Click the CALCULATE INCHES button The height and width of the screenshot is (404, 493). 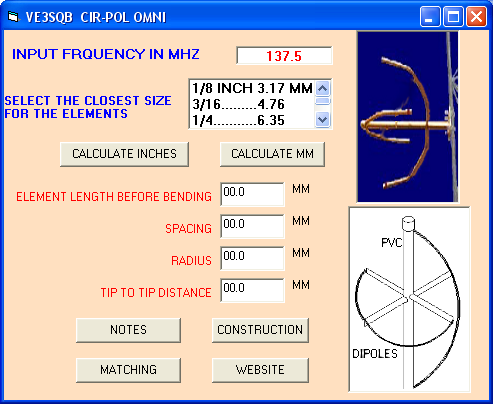124,154
